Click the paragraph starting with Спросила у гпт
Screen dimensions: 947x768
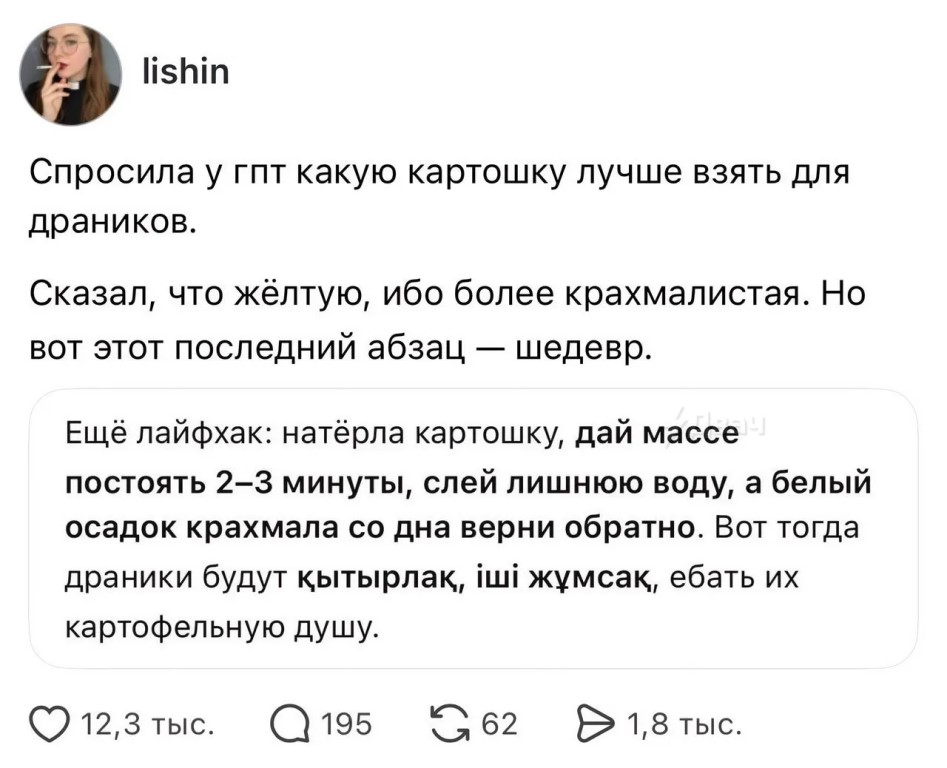[x=440, y=197]
